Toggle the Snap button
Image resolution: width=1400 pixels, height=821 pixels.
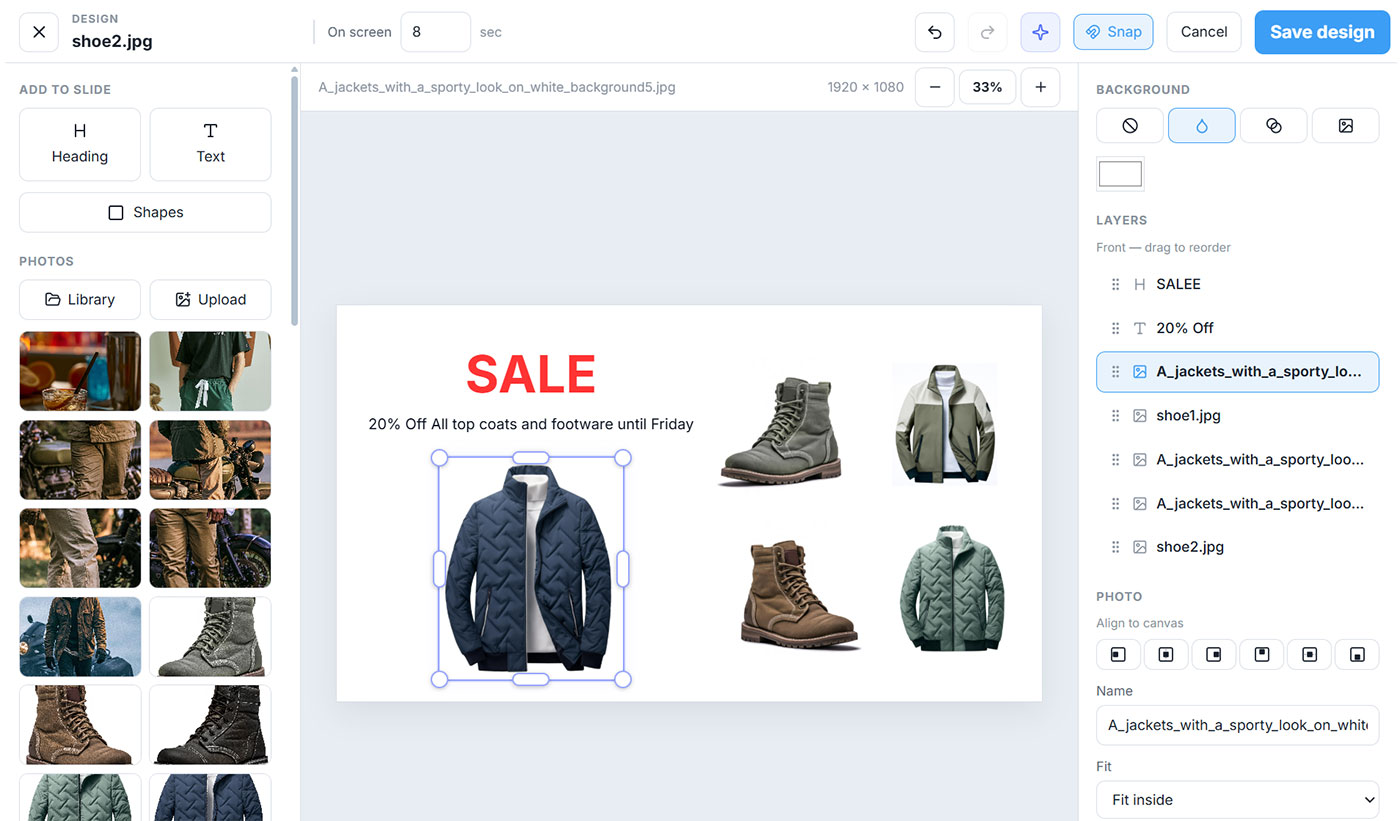(x=1113, y=32)
